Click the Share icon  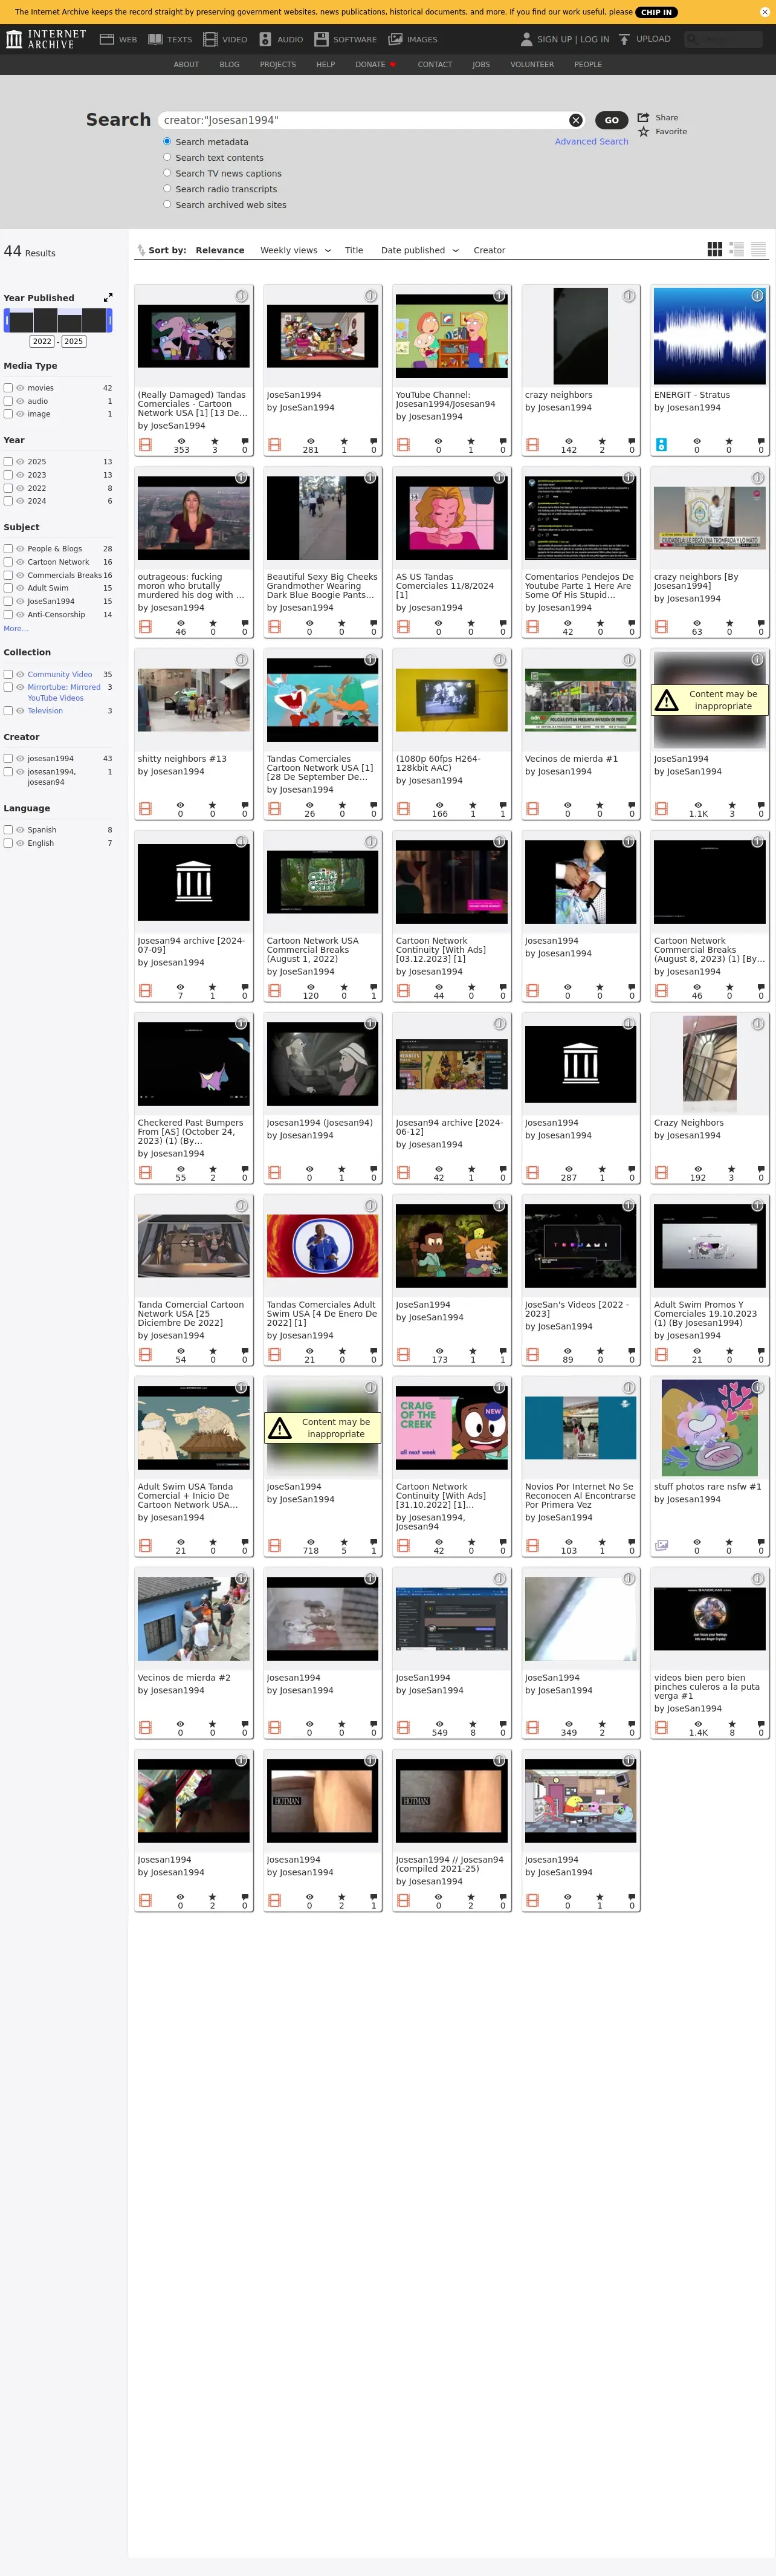pyautogui.click(x=643, y=117)
